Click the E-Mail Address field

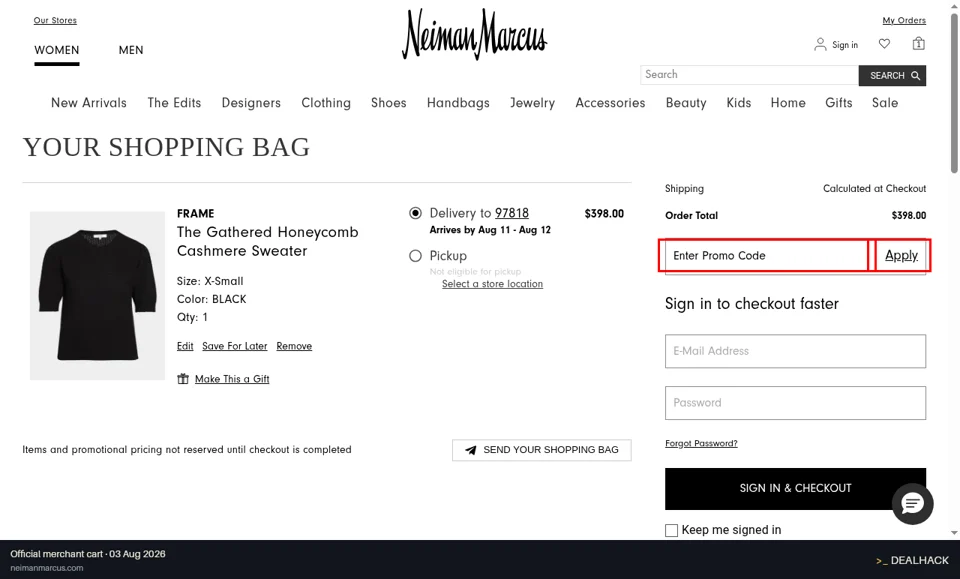coord(795,351)
